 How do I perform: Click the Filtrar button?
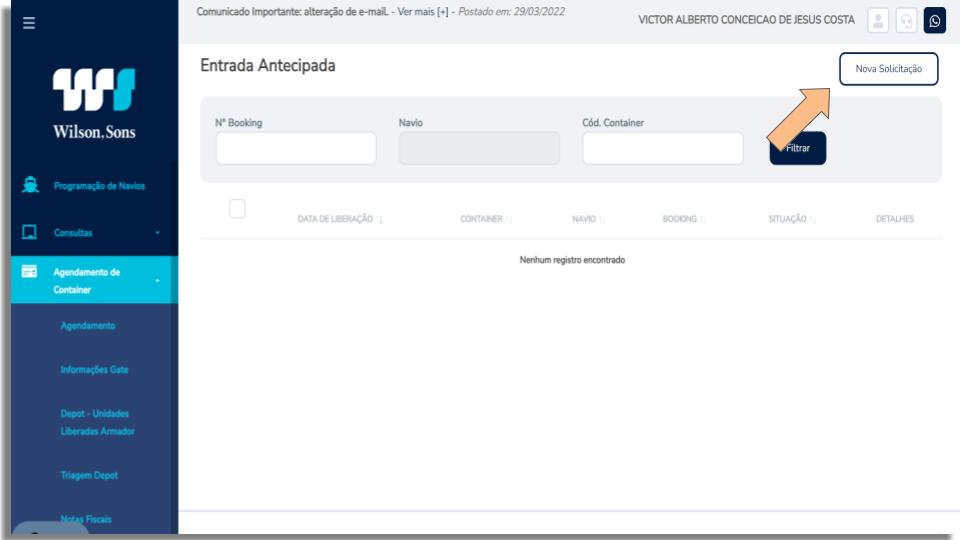(797, 148)
